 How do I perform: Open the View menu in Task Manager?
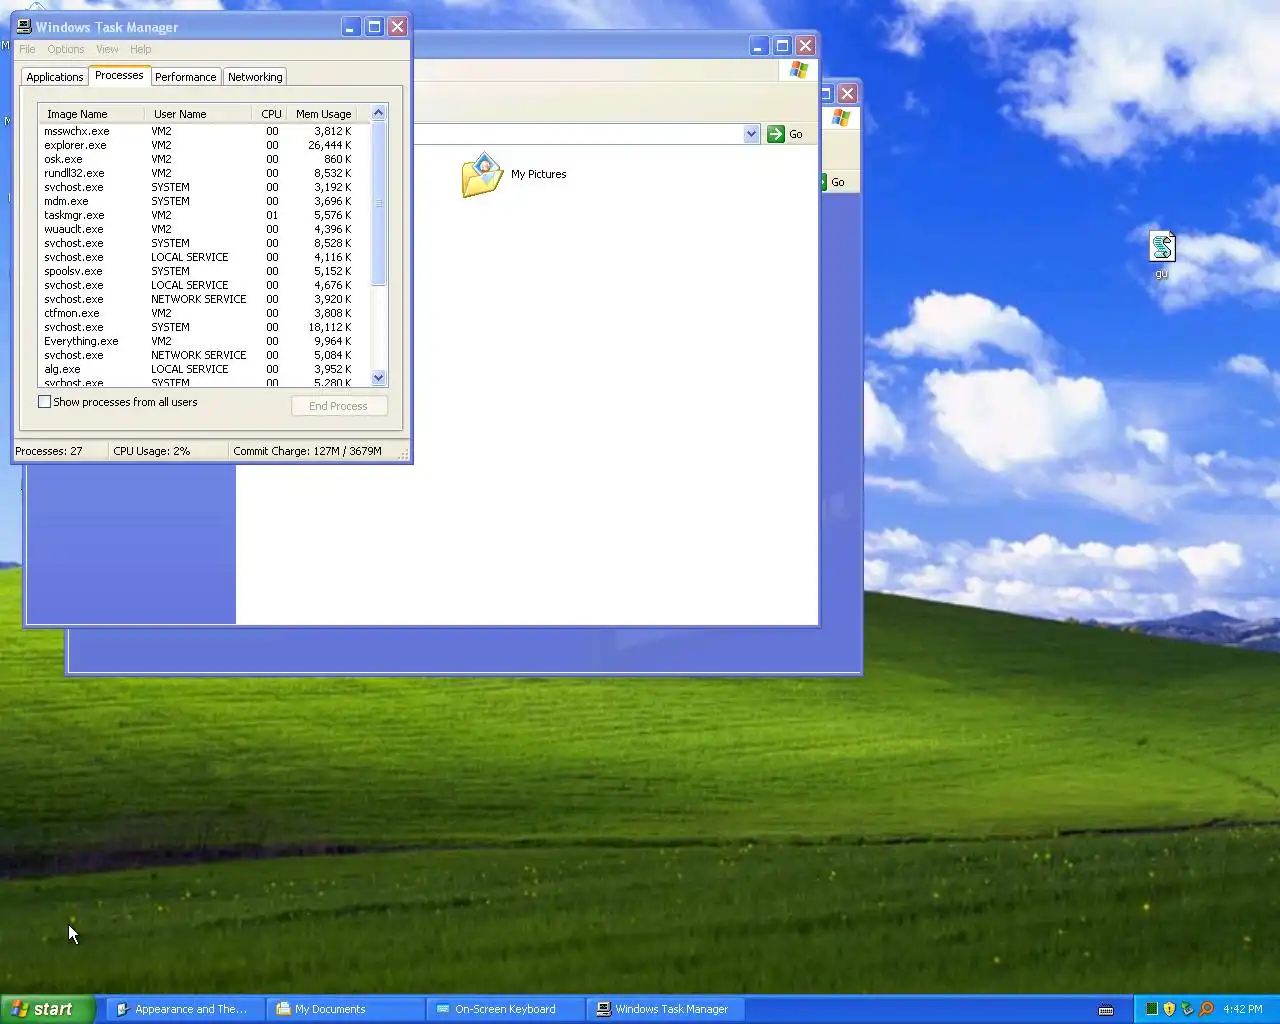[107, 49]
